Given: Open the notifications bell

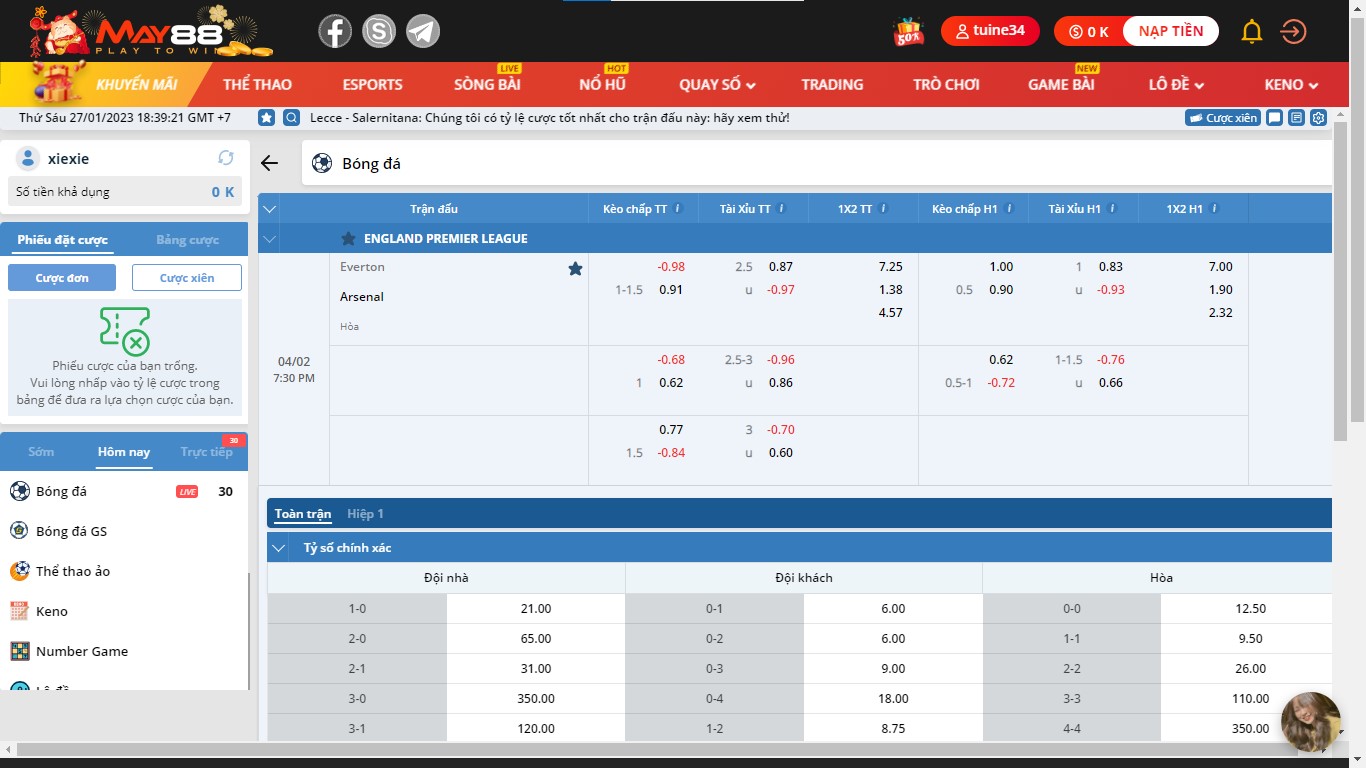Looking at the screenshot, I should [1251, 31].
